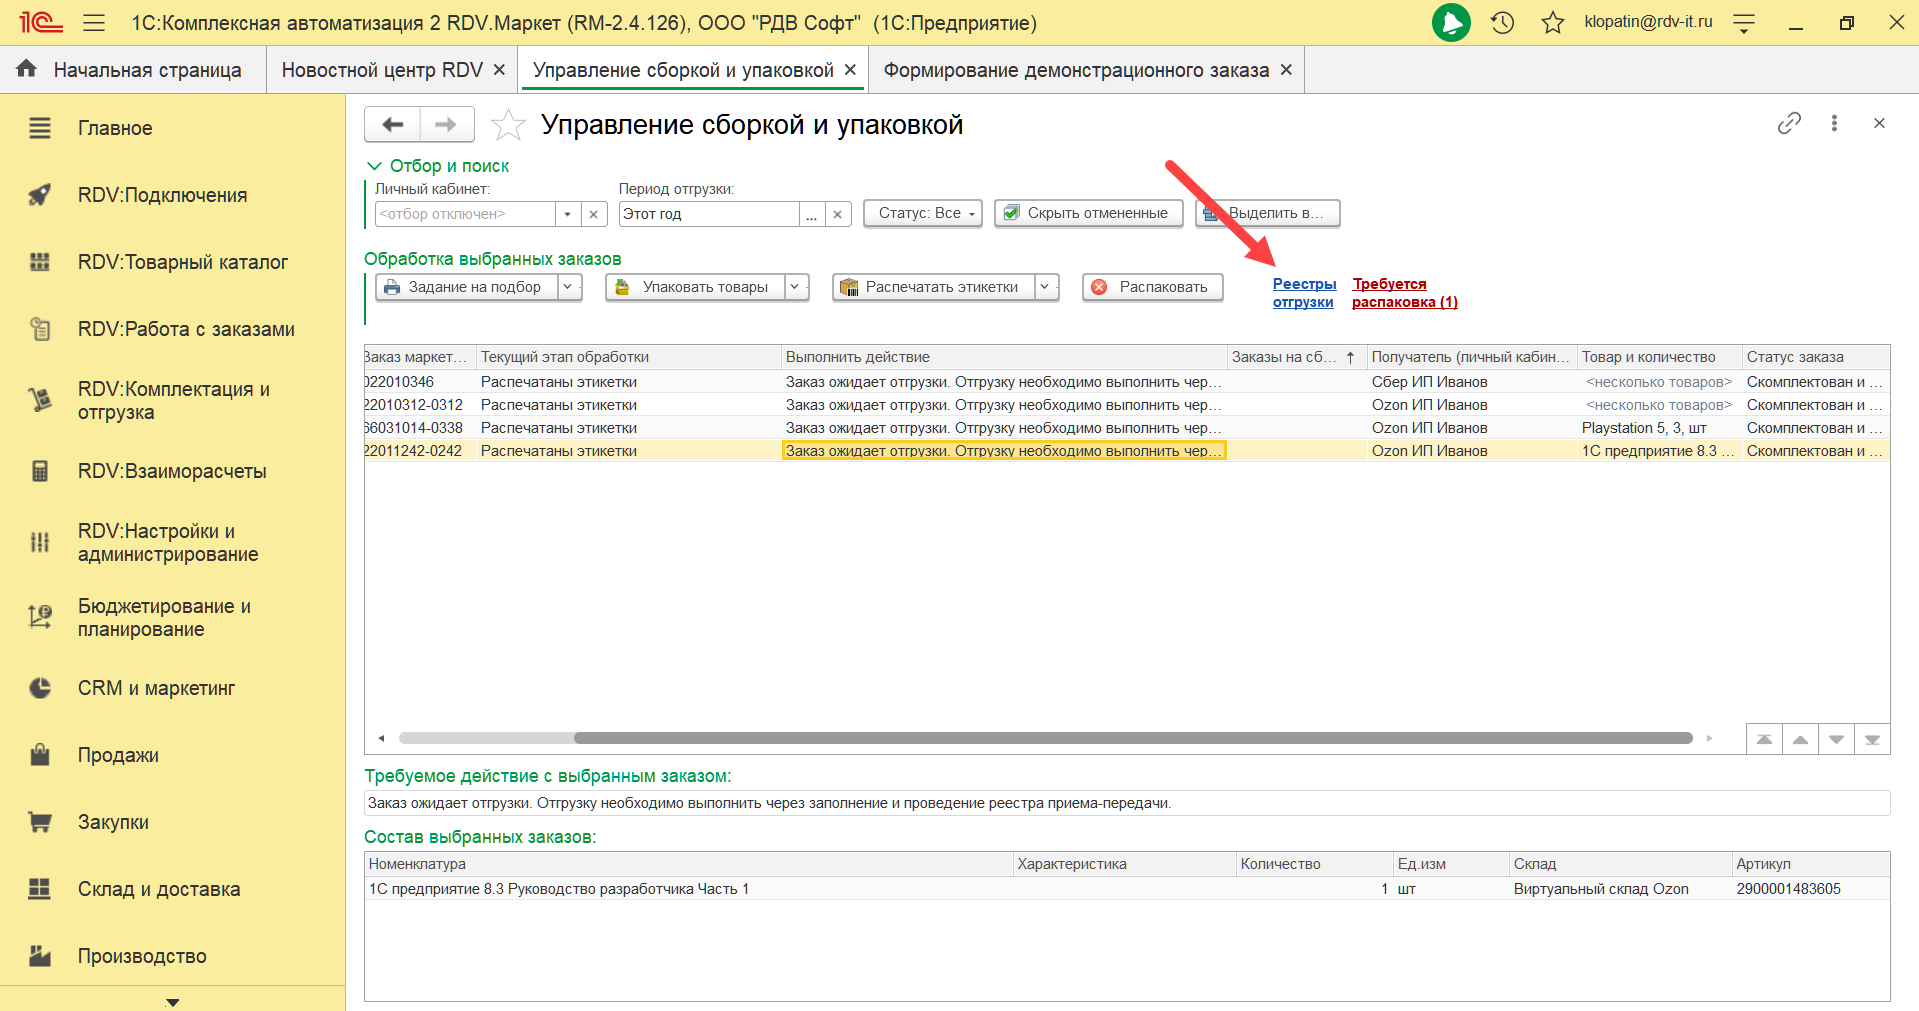Click the 'Распаковать' button

tap(1152, 287)
